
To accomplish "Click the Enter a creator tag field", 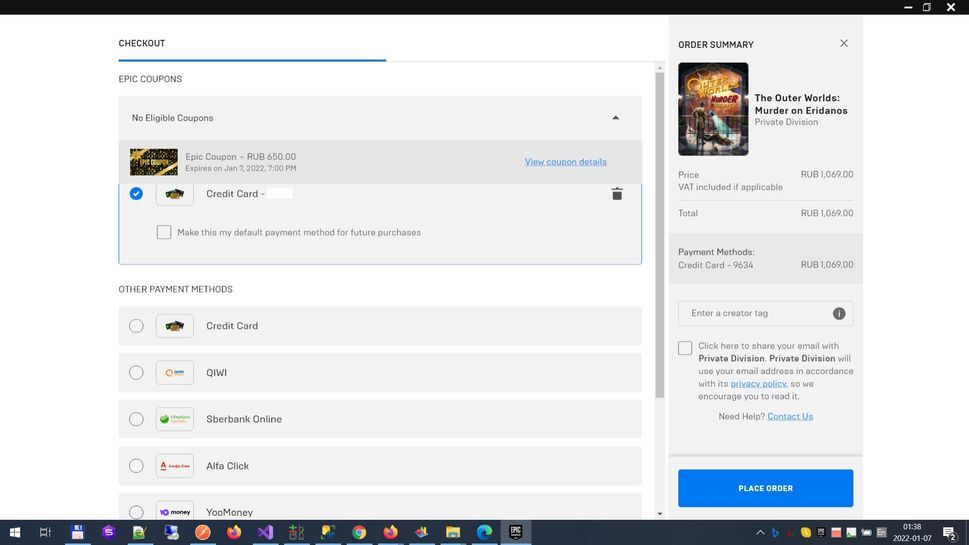I will click(x=755, y=314).
